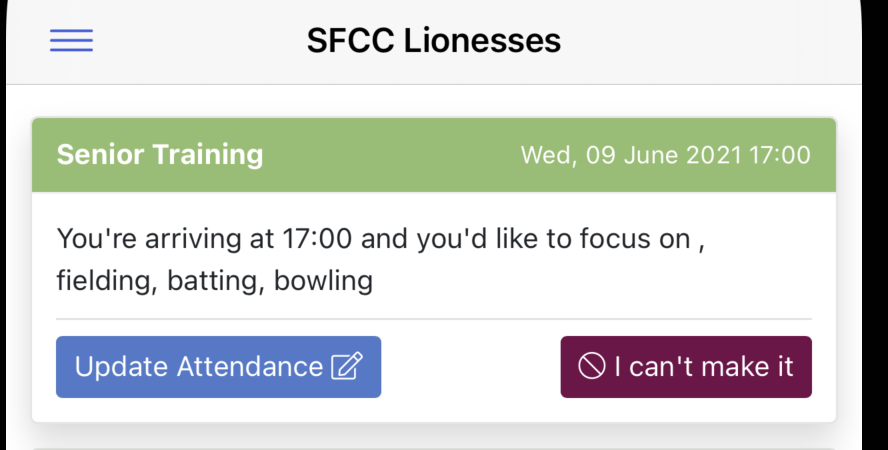Click the divider line above the action buttons
This screenshot has height=450, width=888.
pyautogui.click(x=434, y=319)
